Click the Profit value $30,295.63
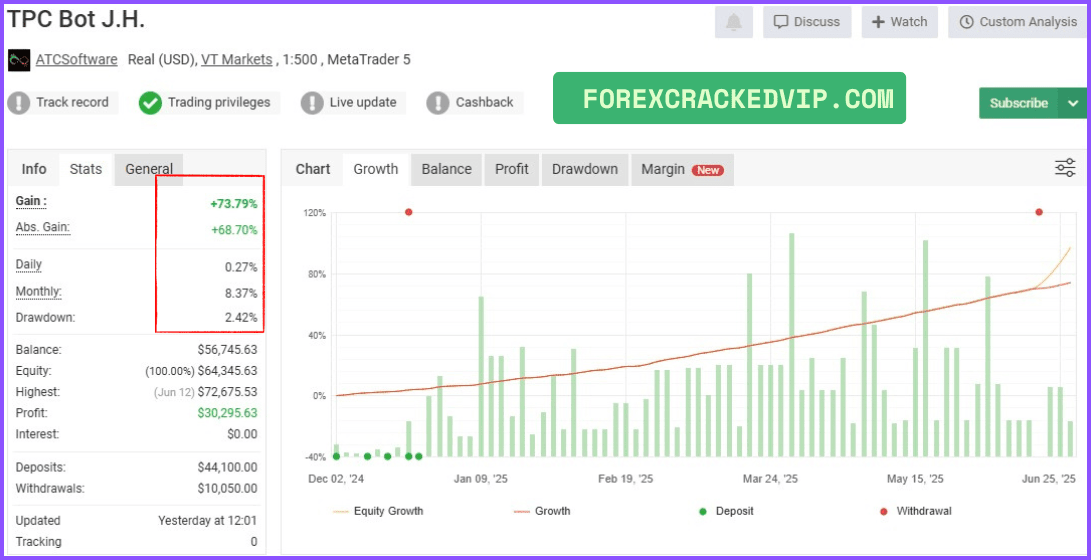1091x560 pixels. [227, 413]
